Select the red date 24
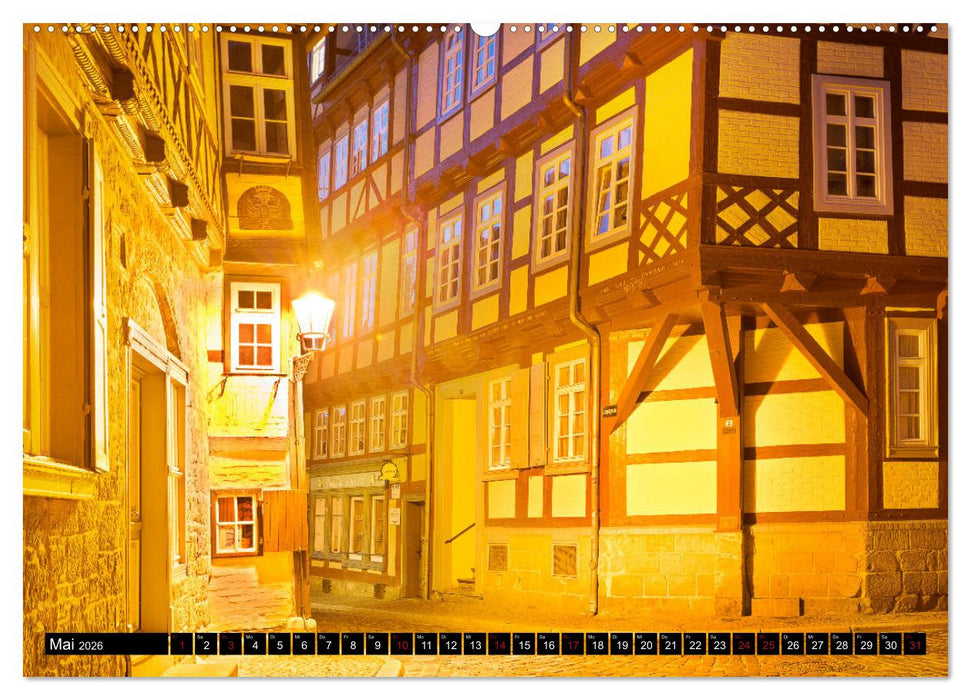 [x=744, y=648]
